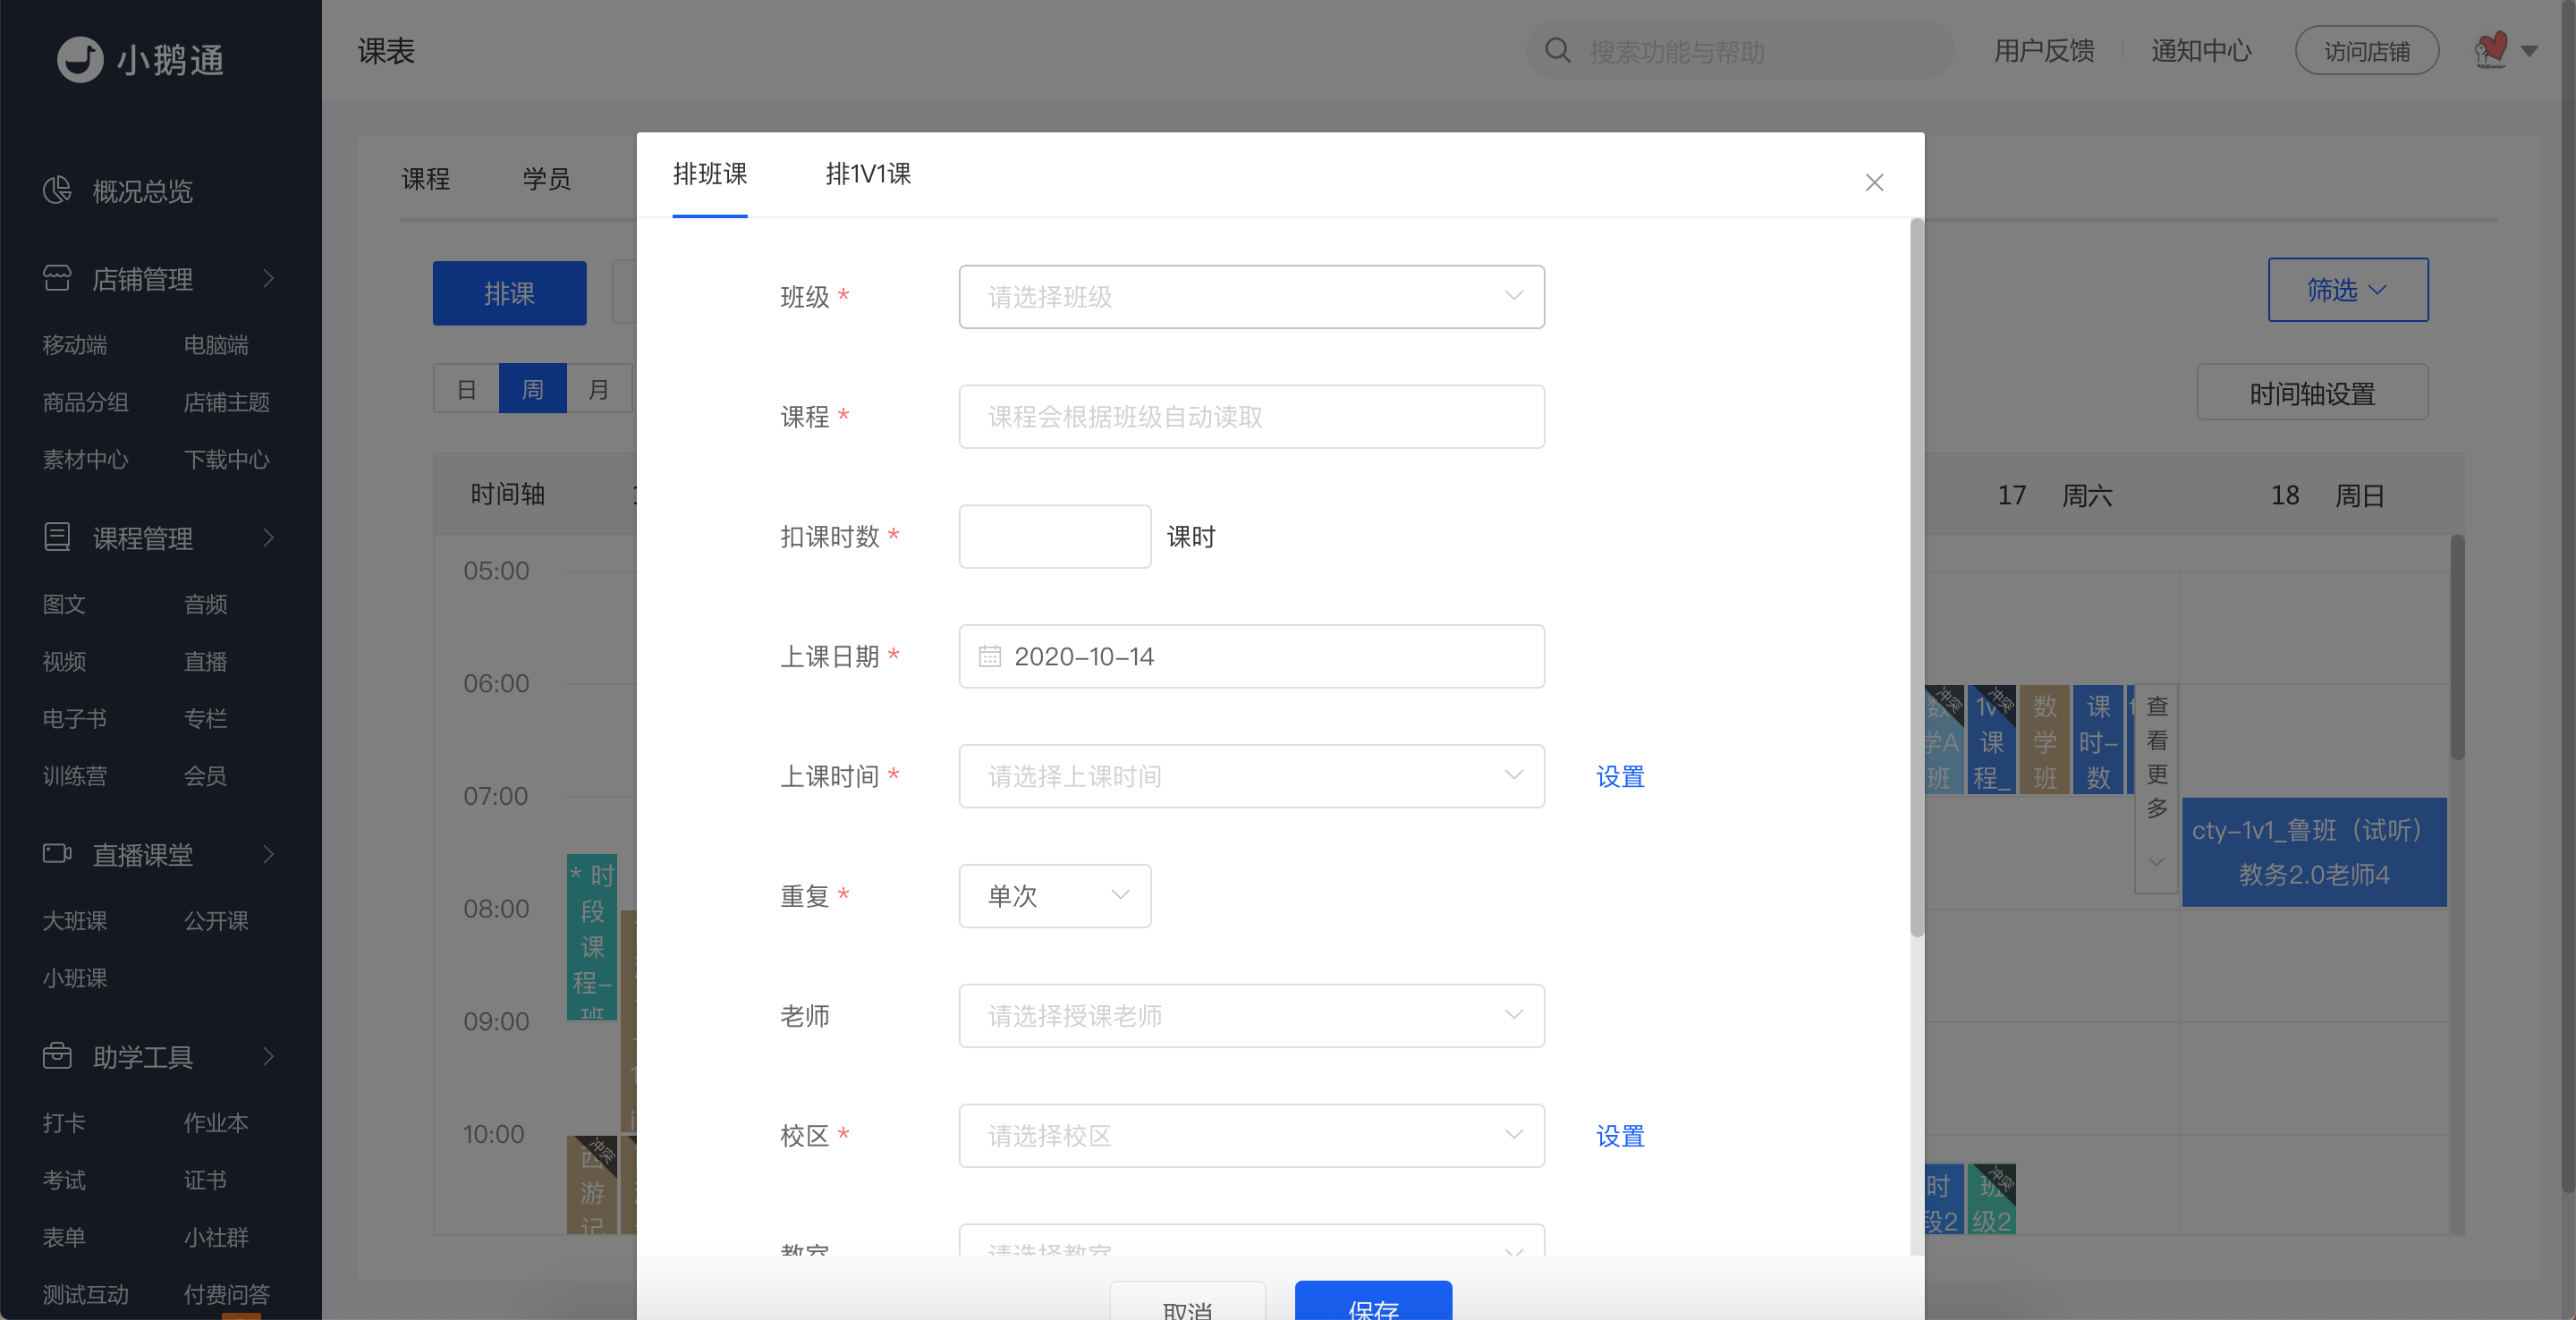Screen dimensions: 2576x1320
Task: Expand 查看更多 in Saturday column
Action: click(2157, 788)
